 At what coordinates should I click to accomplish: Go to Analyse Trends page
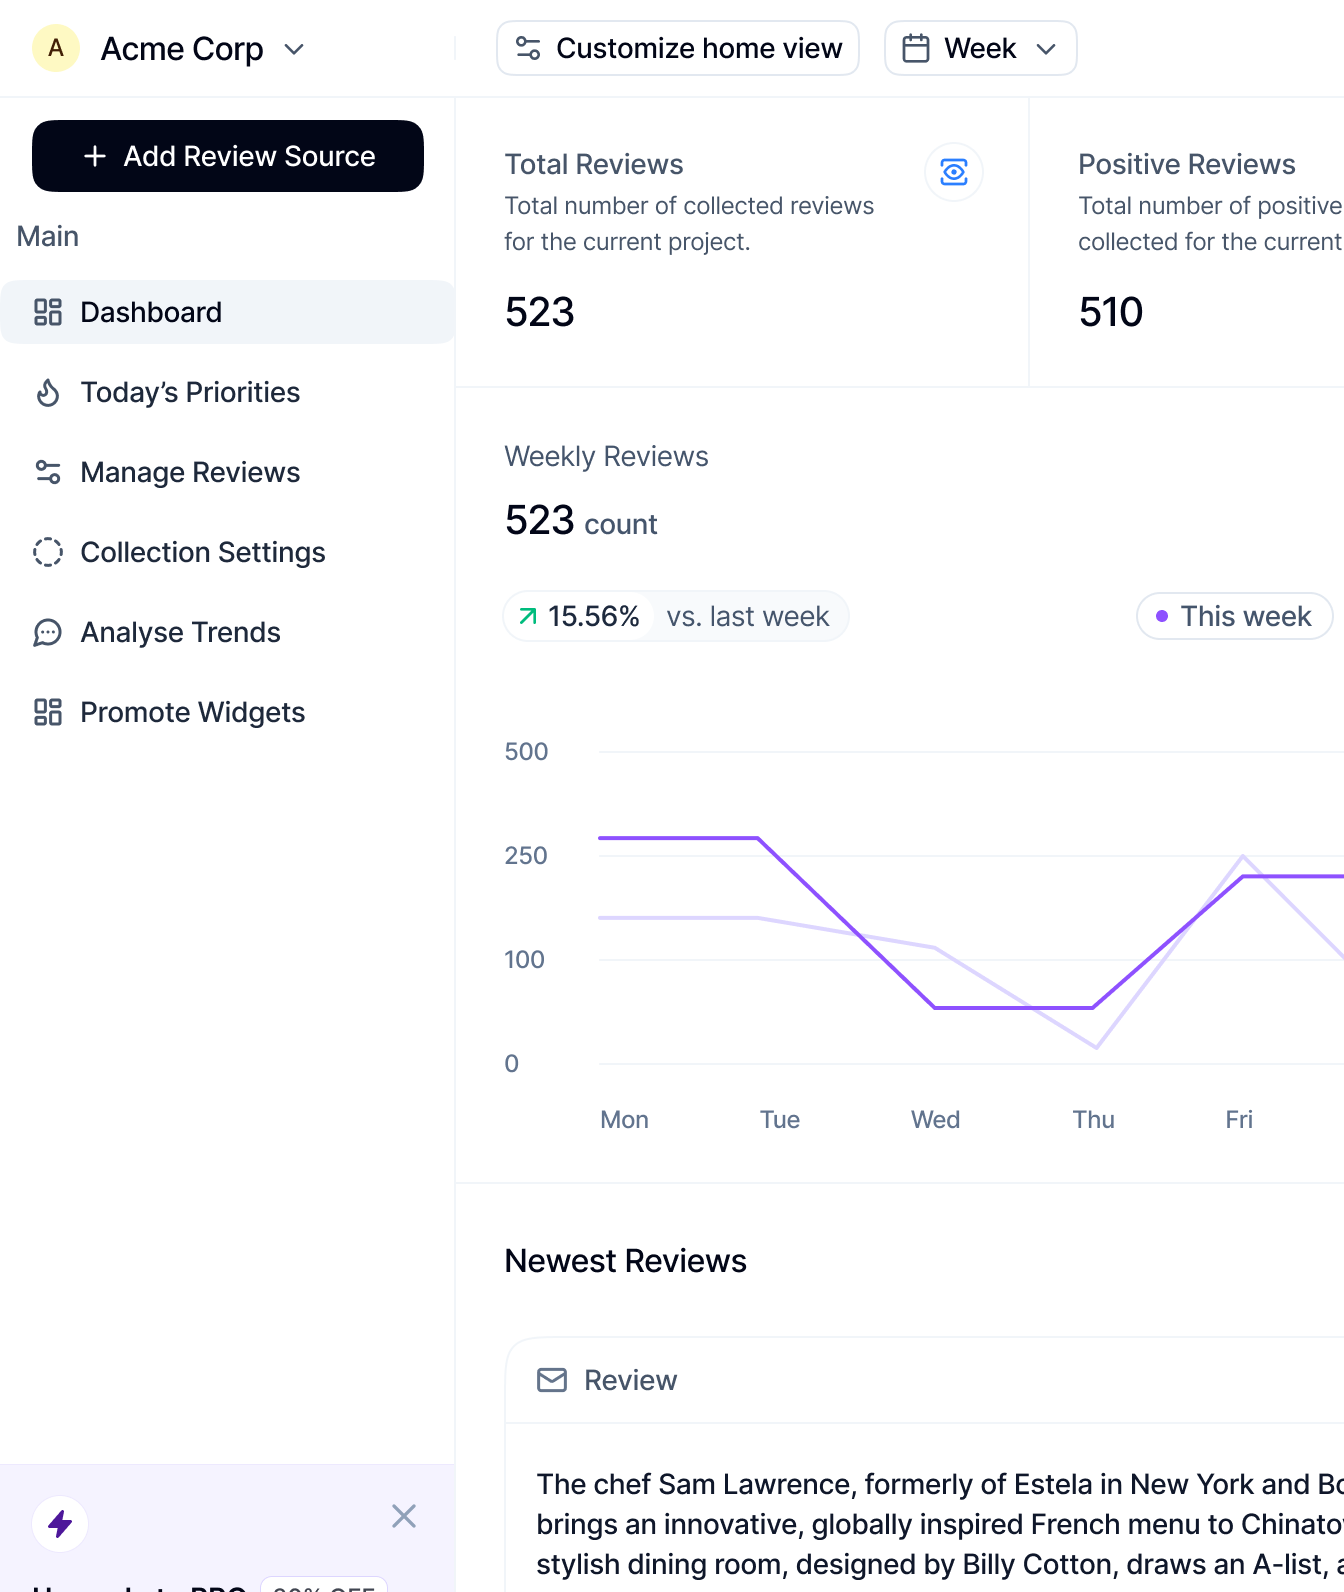[x=180, y=632]
